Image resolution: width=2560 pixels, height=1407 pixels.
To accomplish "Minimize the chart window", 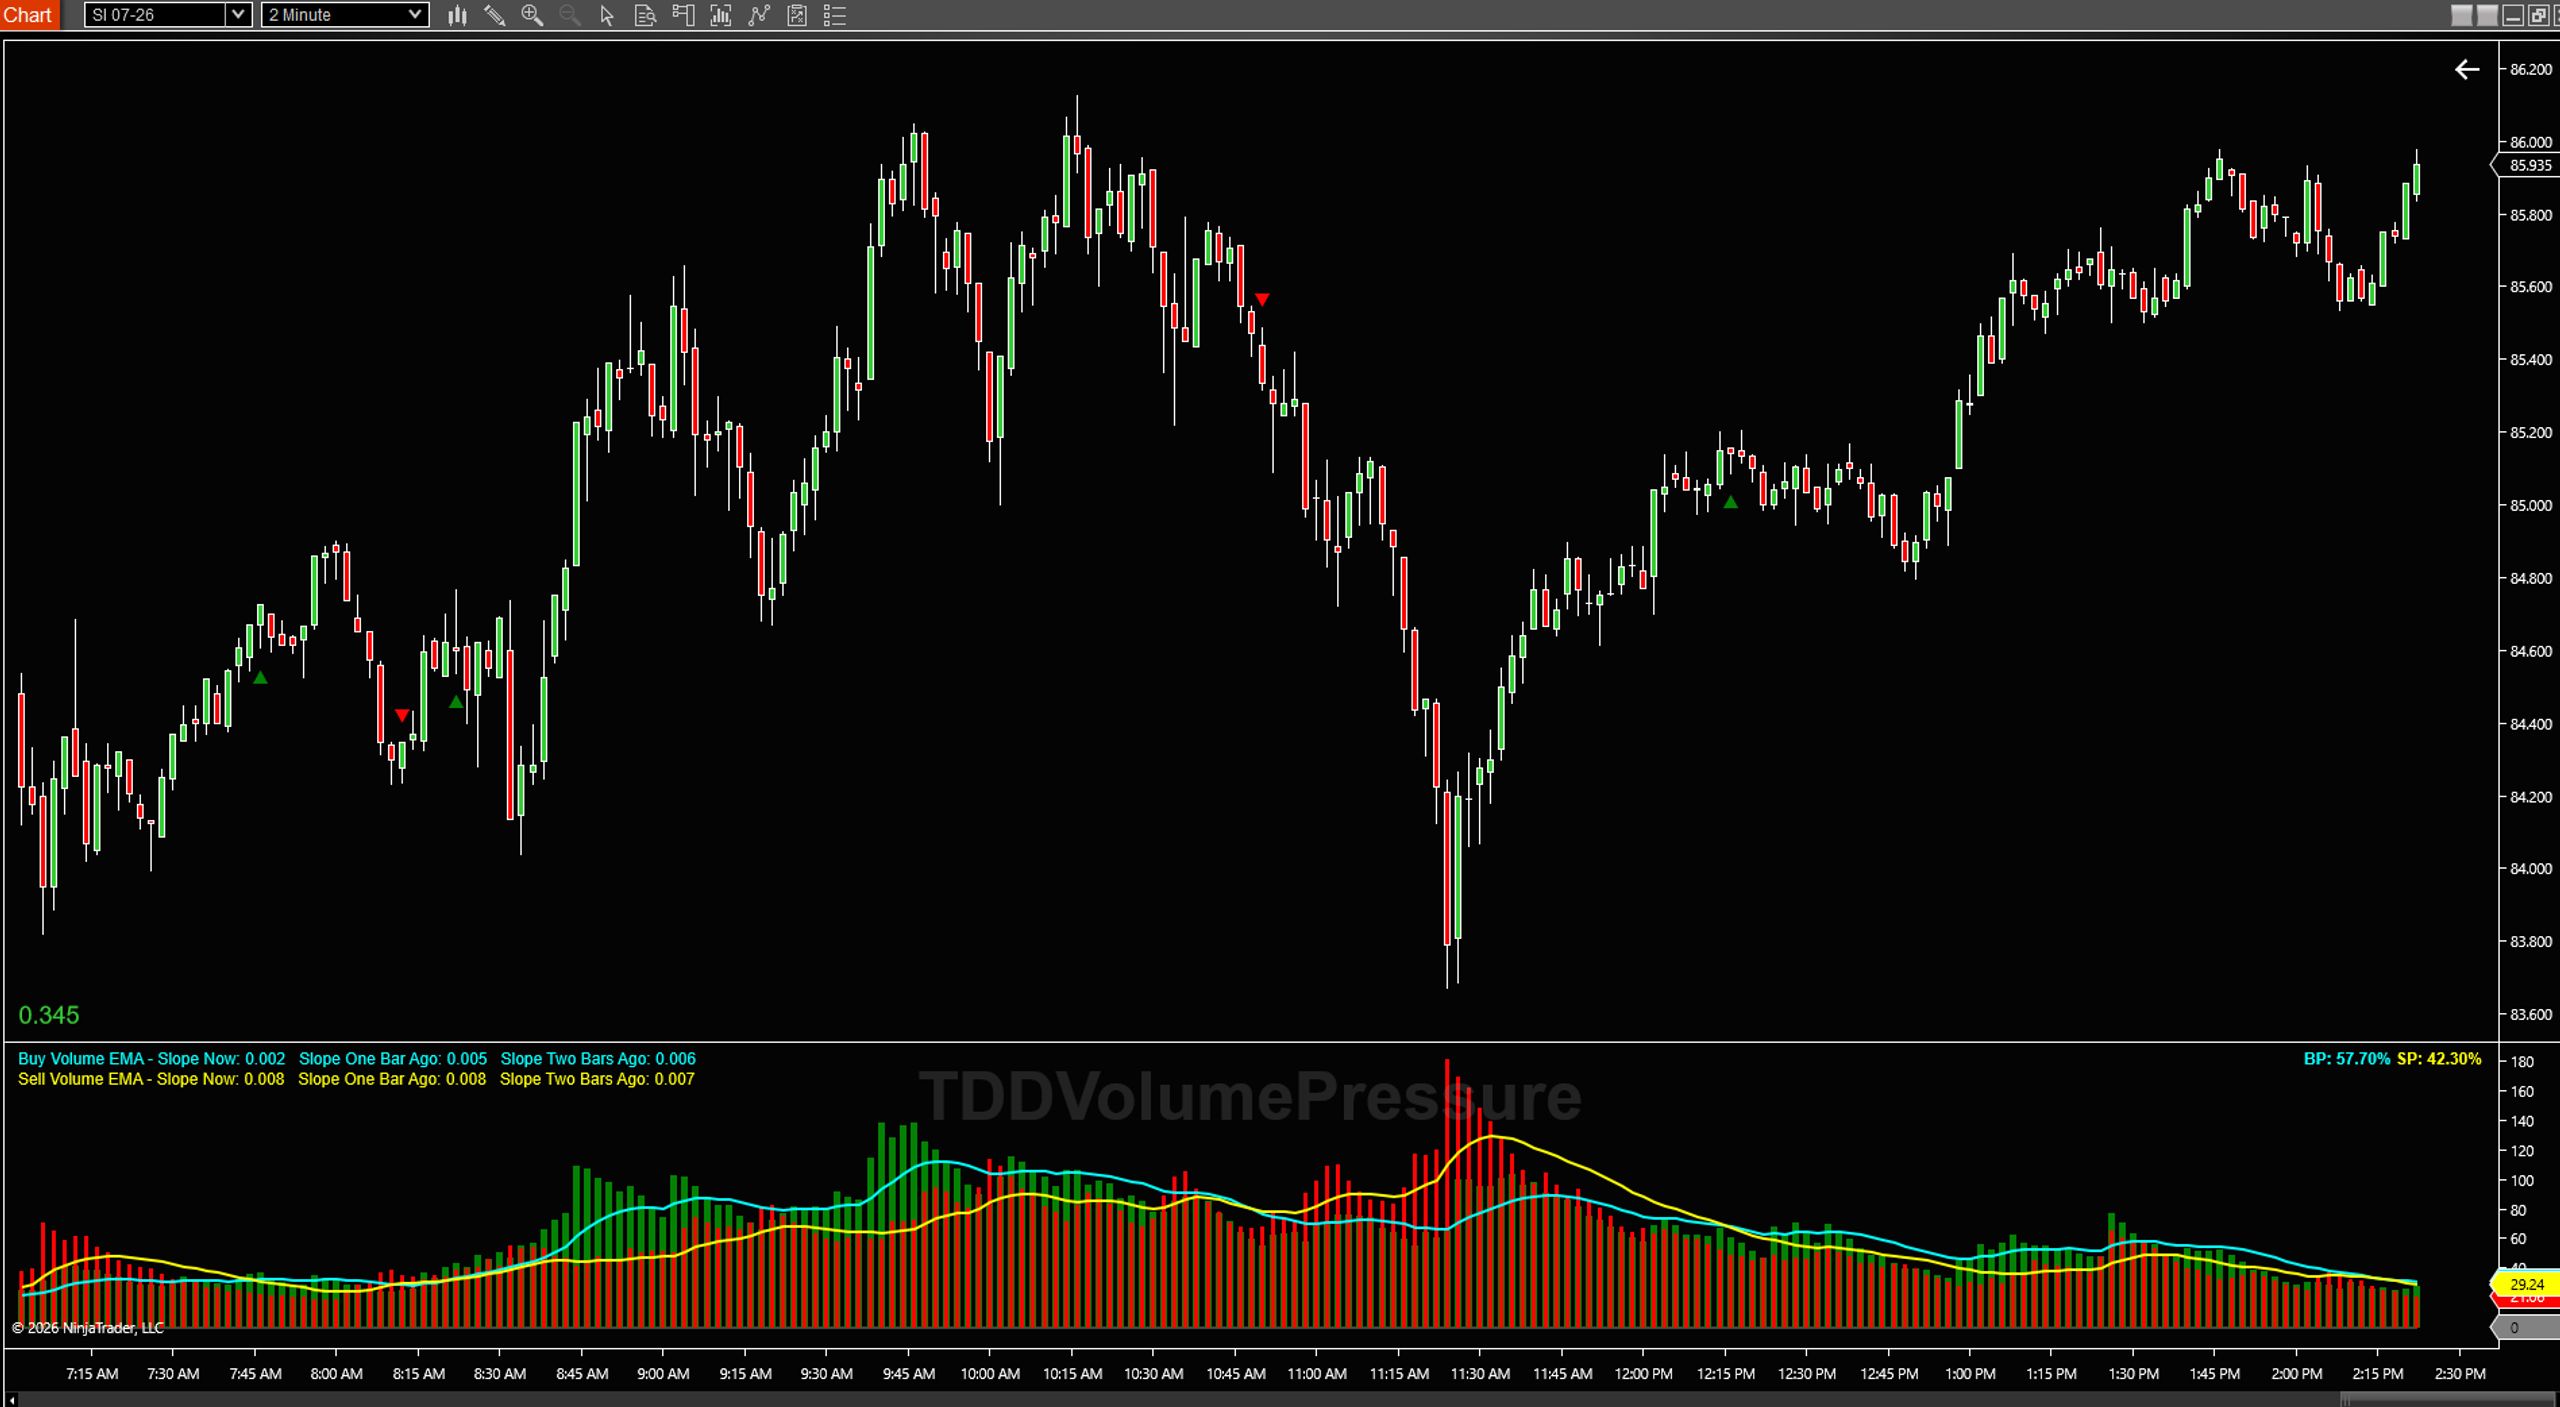I will coord(2513,15).
